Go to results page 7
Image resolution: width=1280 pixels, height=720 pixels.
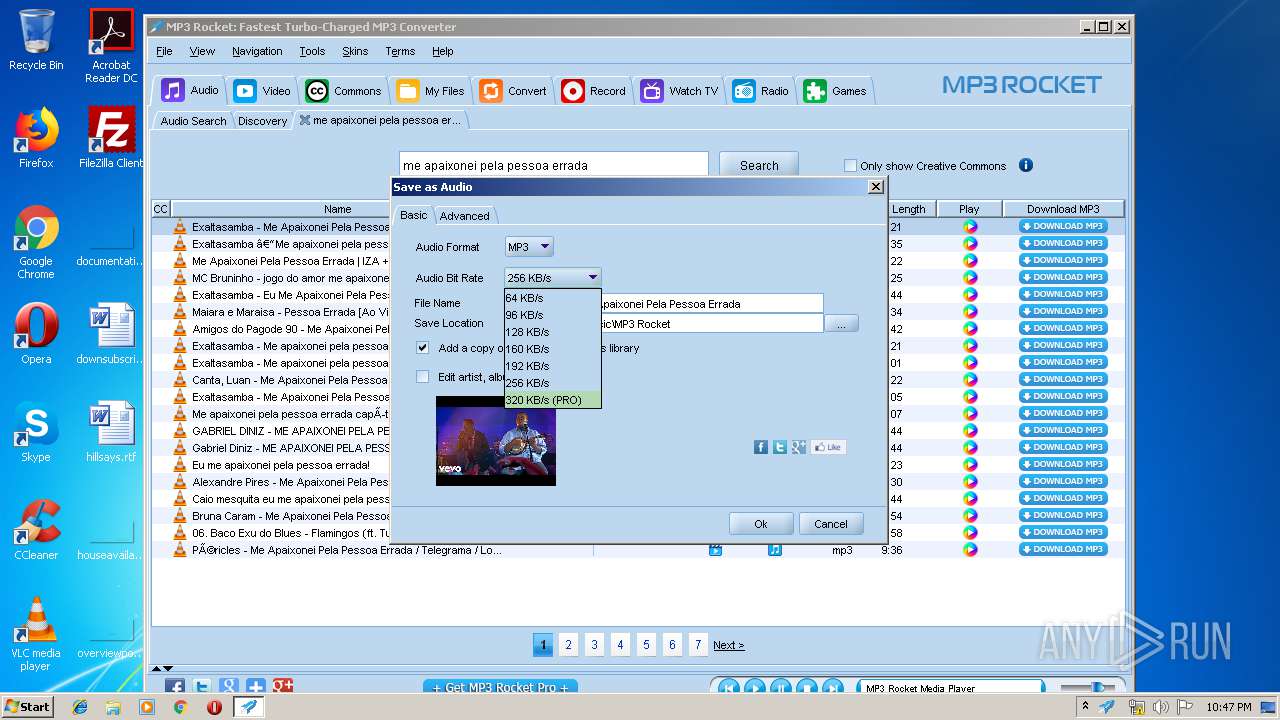pyautogui.click(x=698, y=645)
